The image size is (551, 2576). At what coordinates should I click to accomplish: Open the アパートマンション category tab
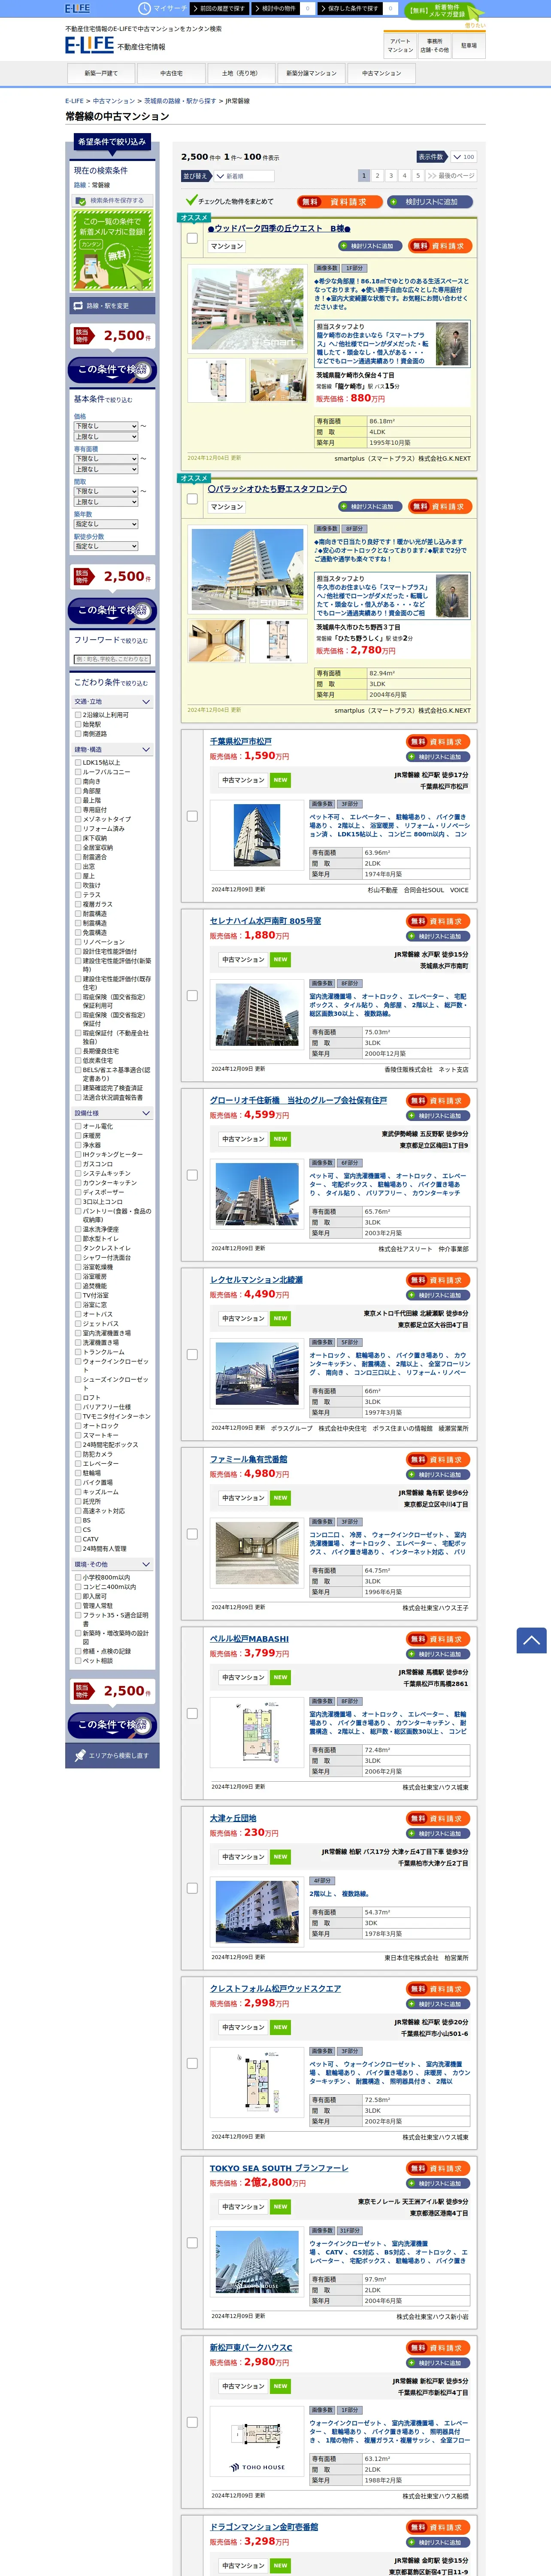[400, 46]
